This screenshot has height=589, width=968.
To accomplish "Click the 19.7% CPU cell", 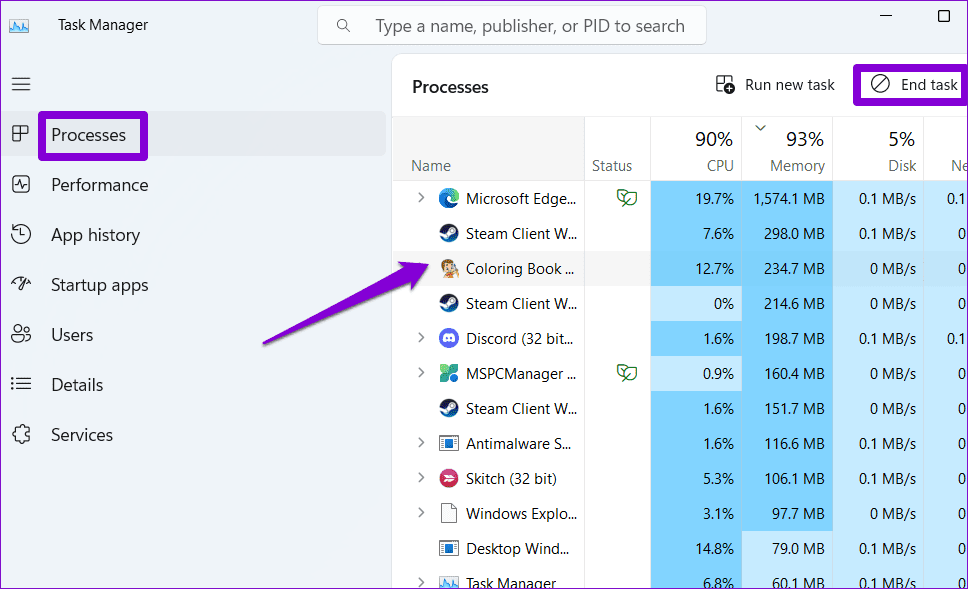I will [x=696, y=198].
